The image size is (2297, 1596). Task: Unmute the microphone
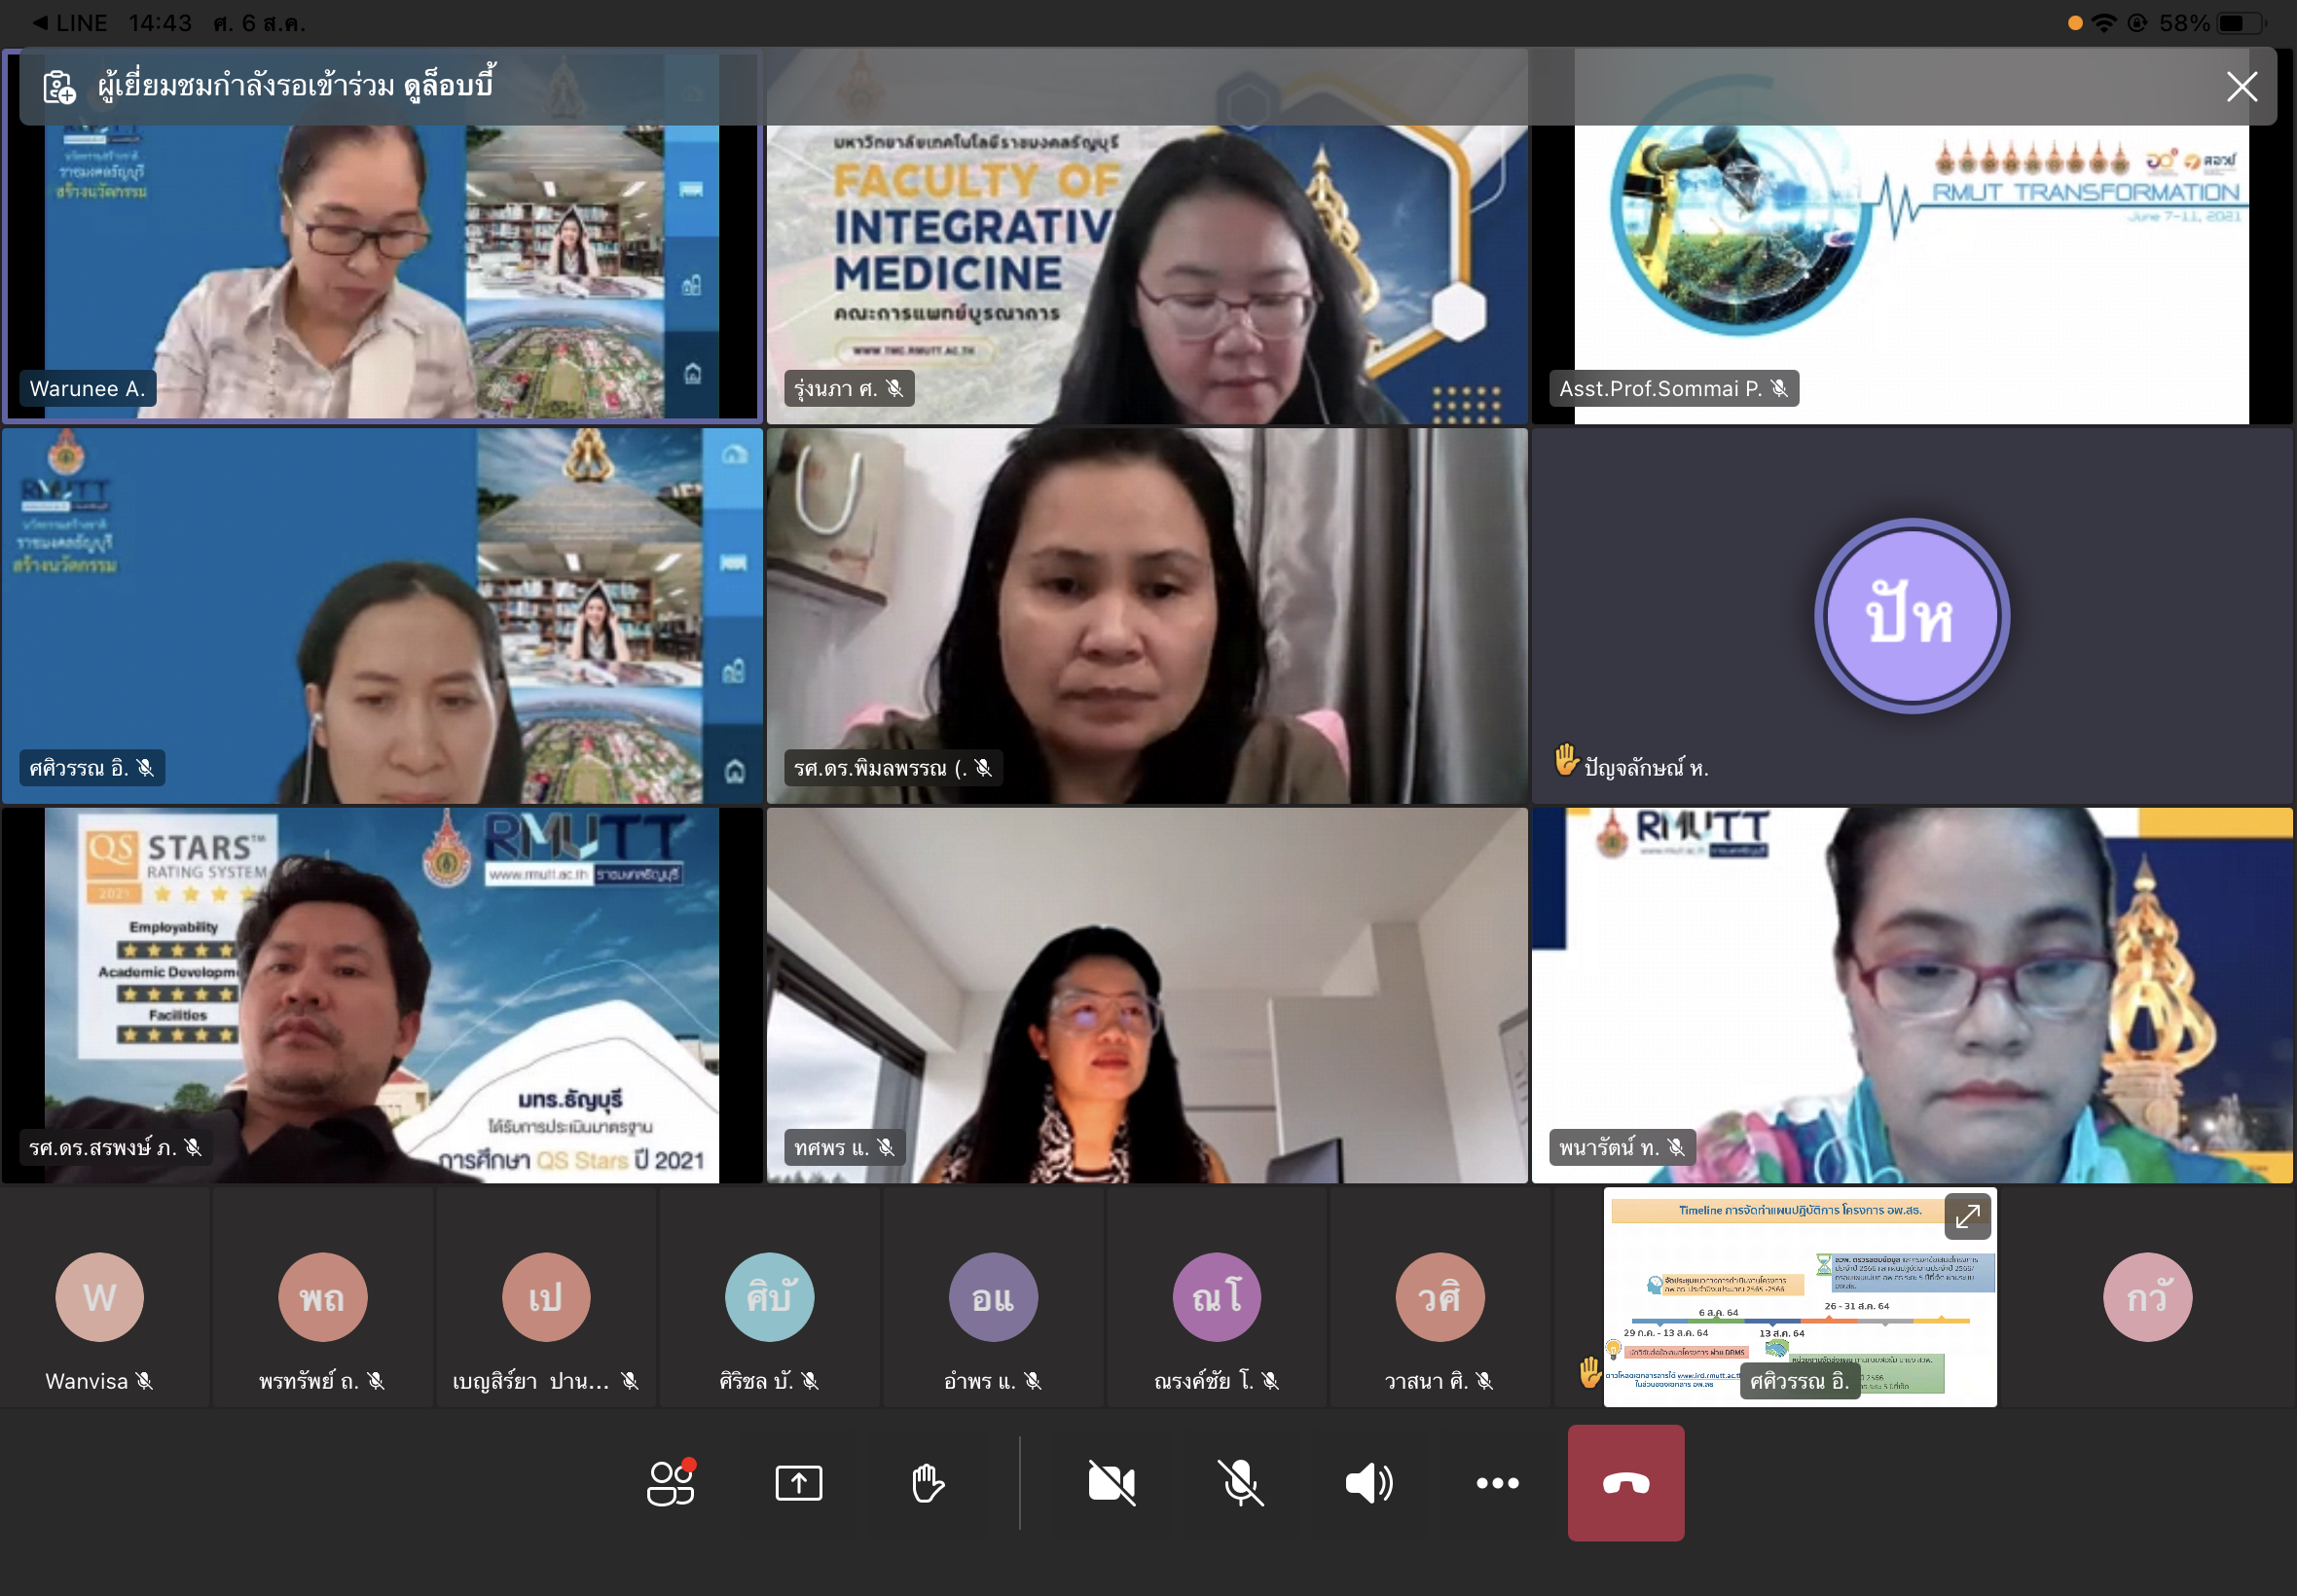1240,1482
